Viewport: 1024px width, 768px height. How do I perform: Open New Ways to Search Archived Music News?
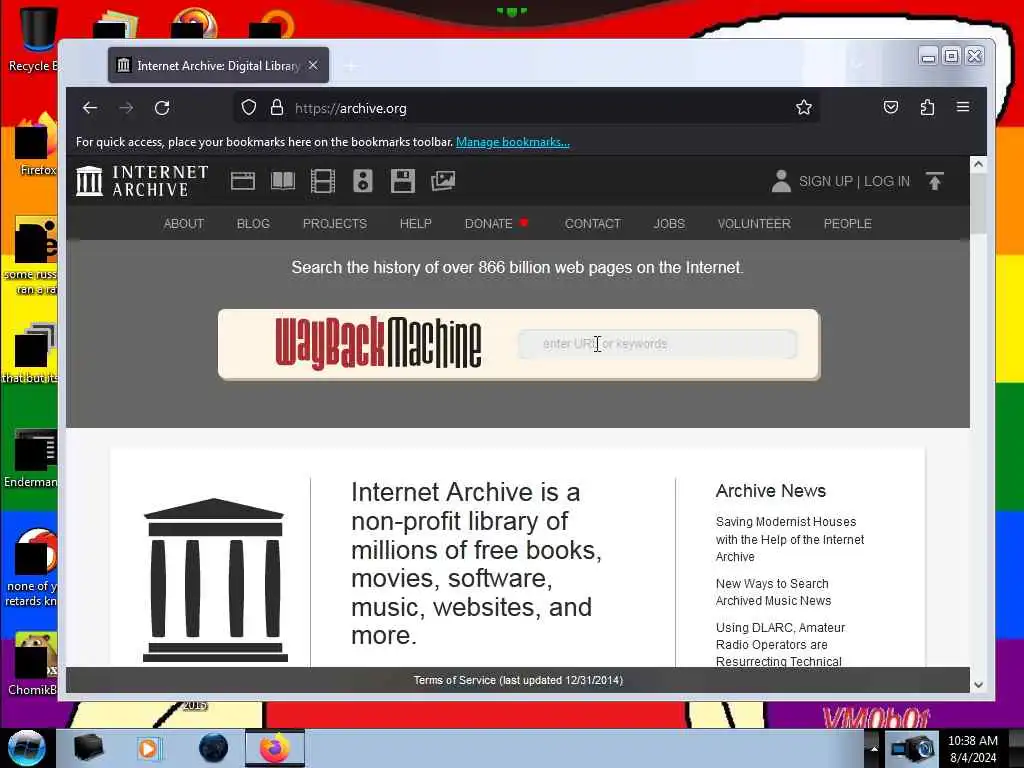pyautogui.click(x=773, y=592)
